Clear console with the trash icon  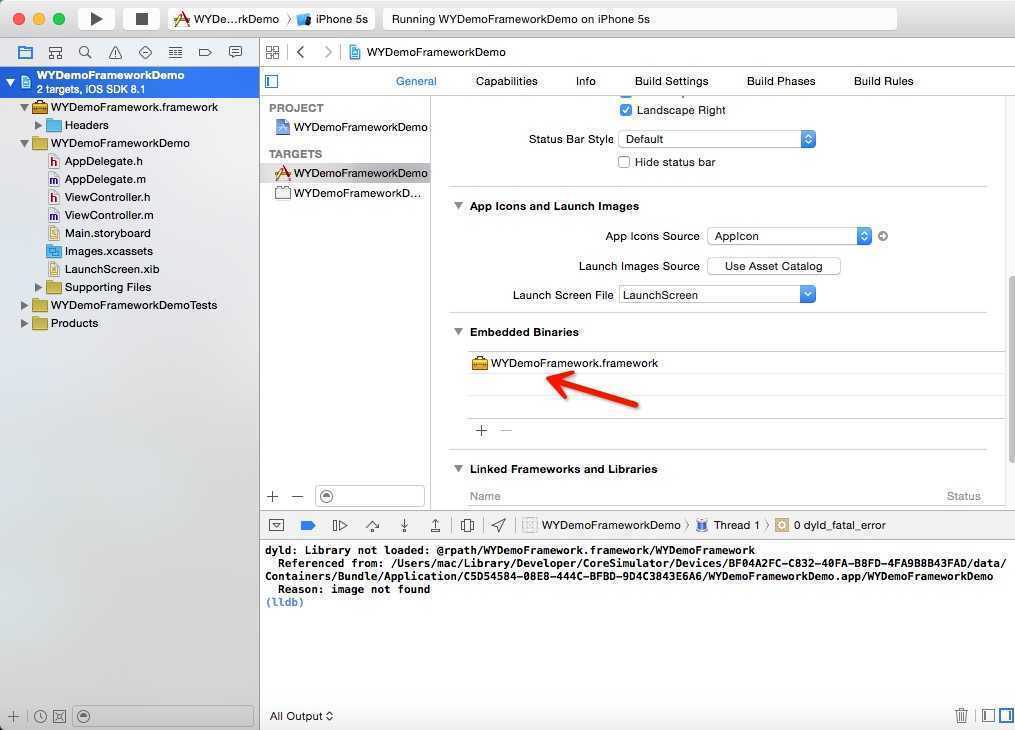tap(961, 715)
